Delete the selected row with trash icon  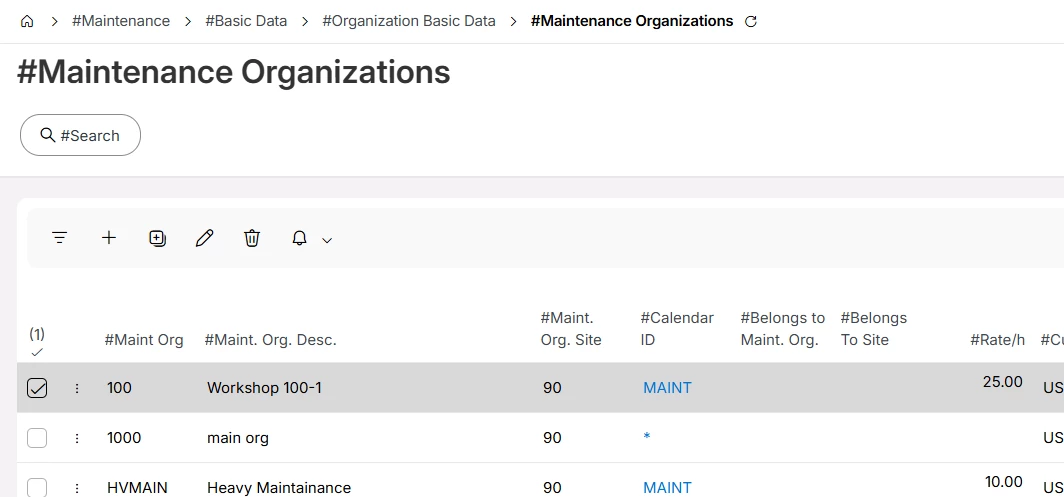252,238
